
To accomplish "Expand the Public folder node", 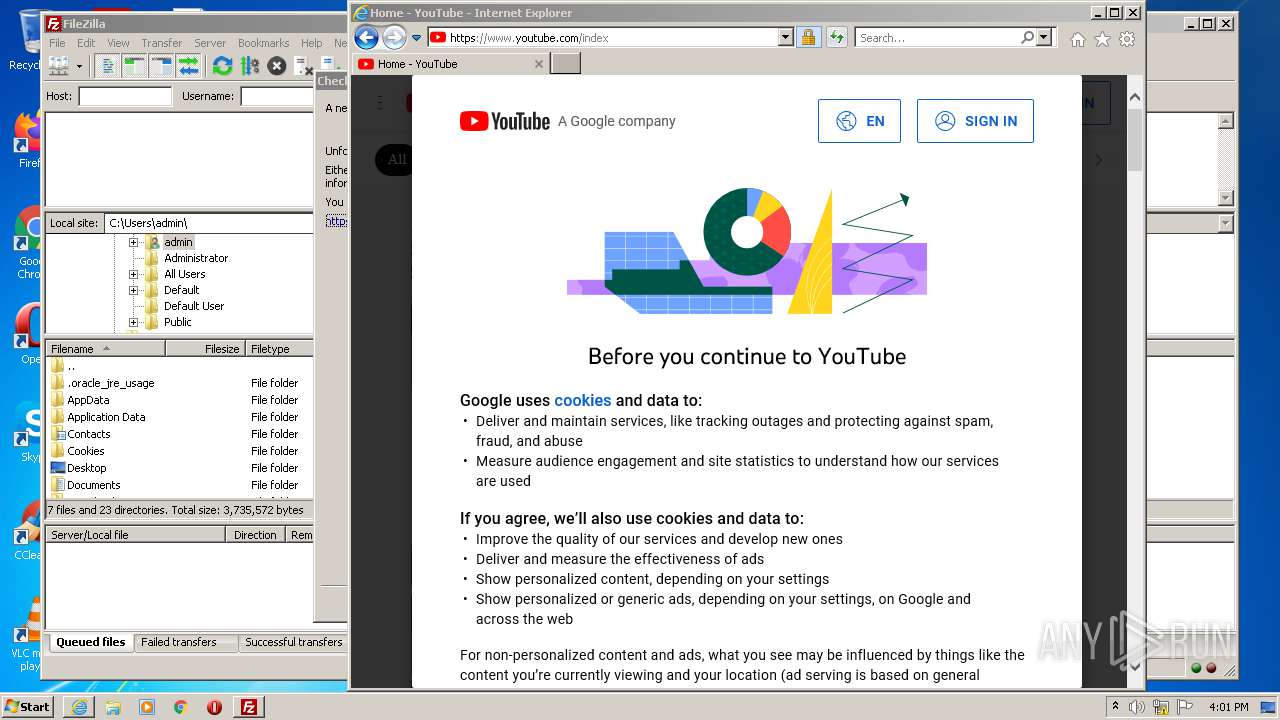I will pos(133,322).
